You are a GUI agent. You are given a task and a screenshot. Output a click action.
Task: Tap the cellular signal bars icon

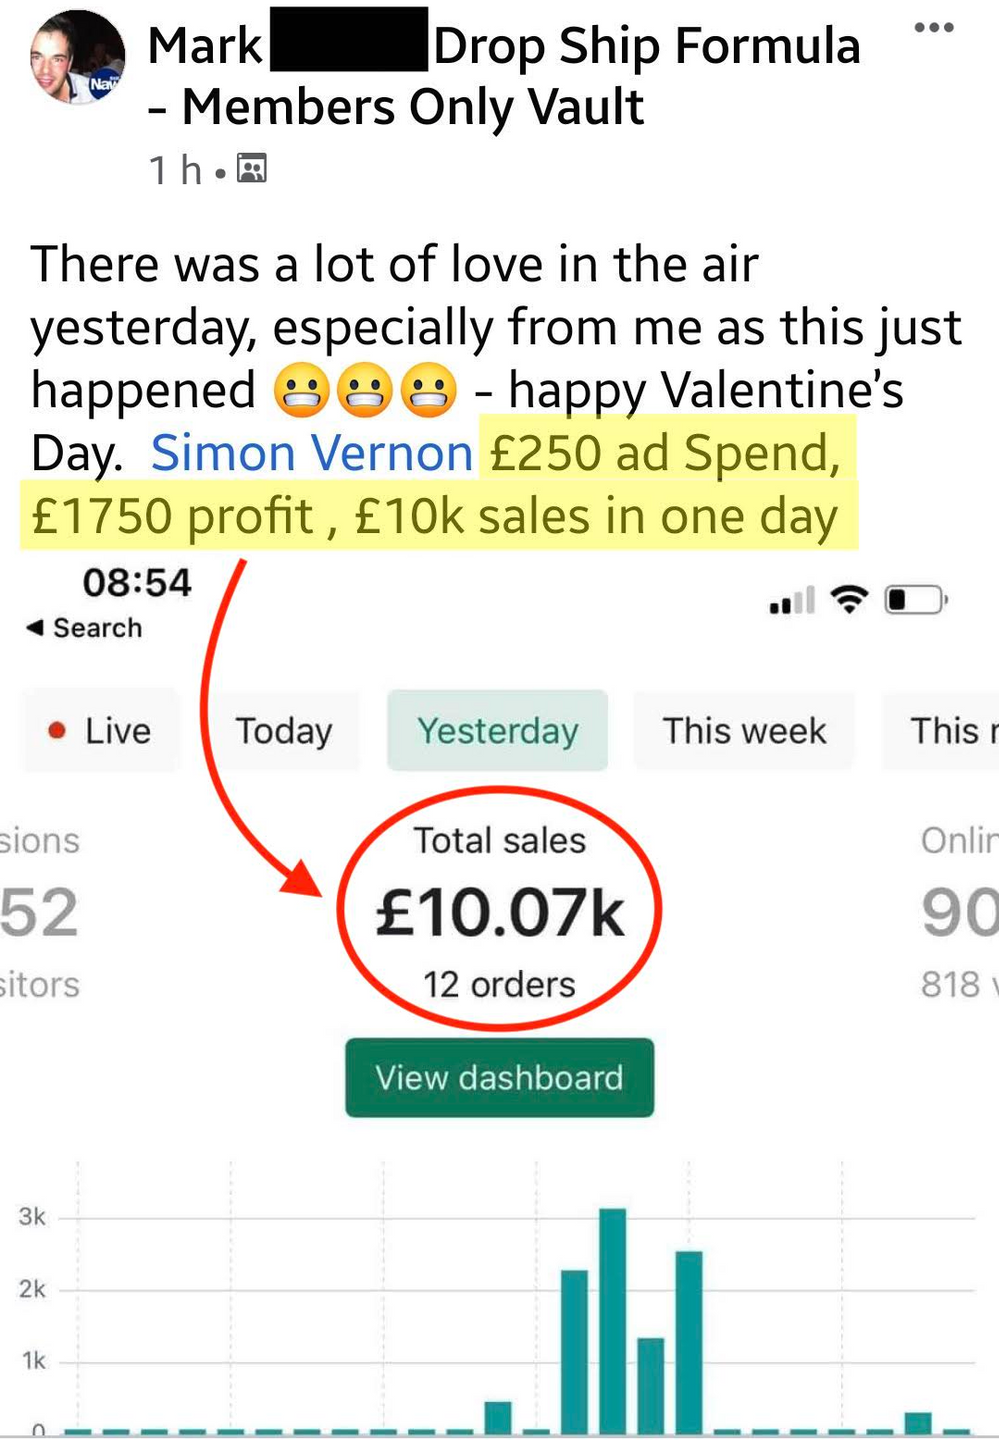[792, 601]
